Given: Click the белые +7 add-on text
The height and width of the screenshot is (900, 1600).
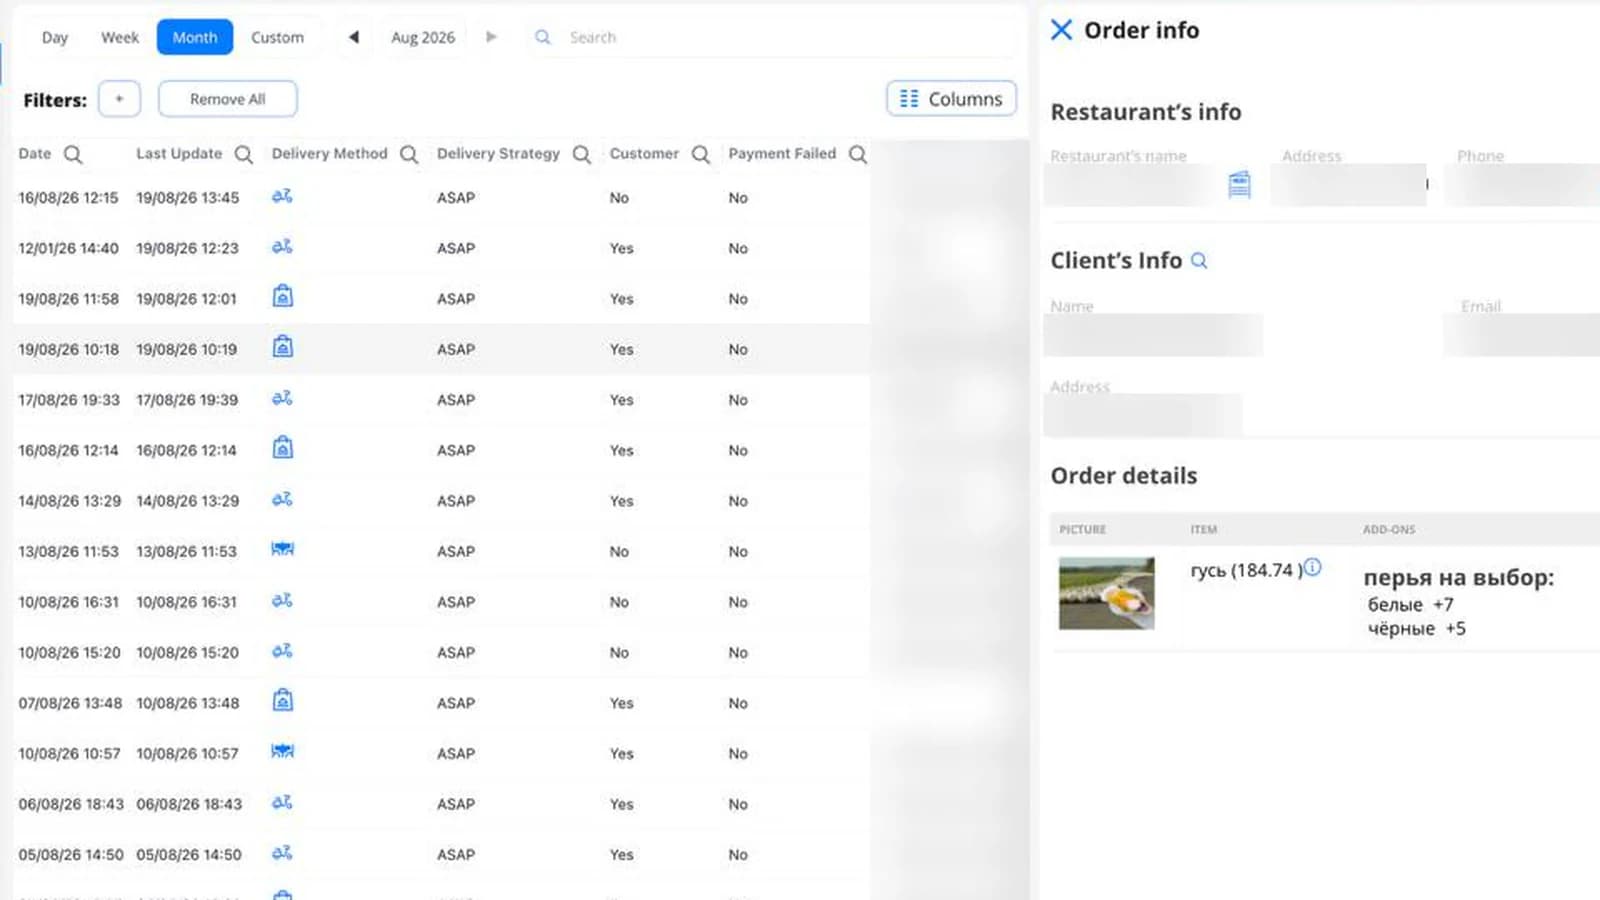Looking at the screenshot, I should point(1411,604).
